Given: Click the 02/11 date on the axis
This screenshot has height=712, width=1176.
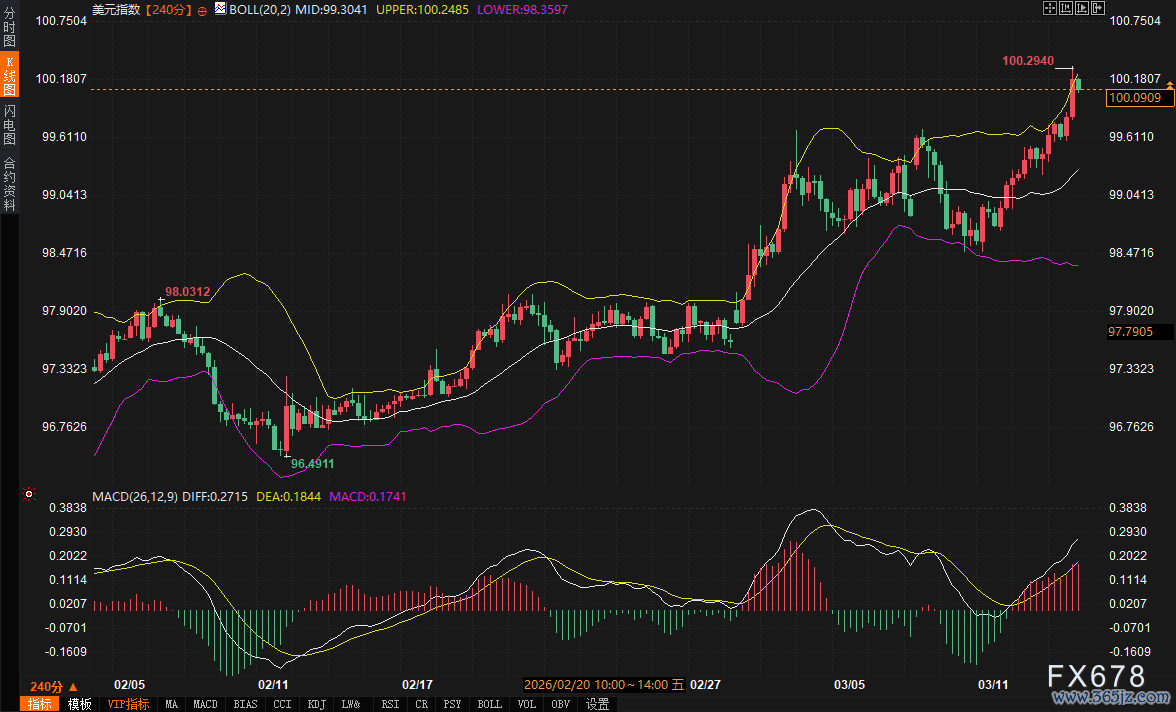Looking at the screenshot, I should point(273,685).
